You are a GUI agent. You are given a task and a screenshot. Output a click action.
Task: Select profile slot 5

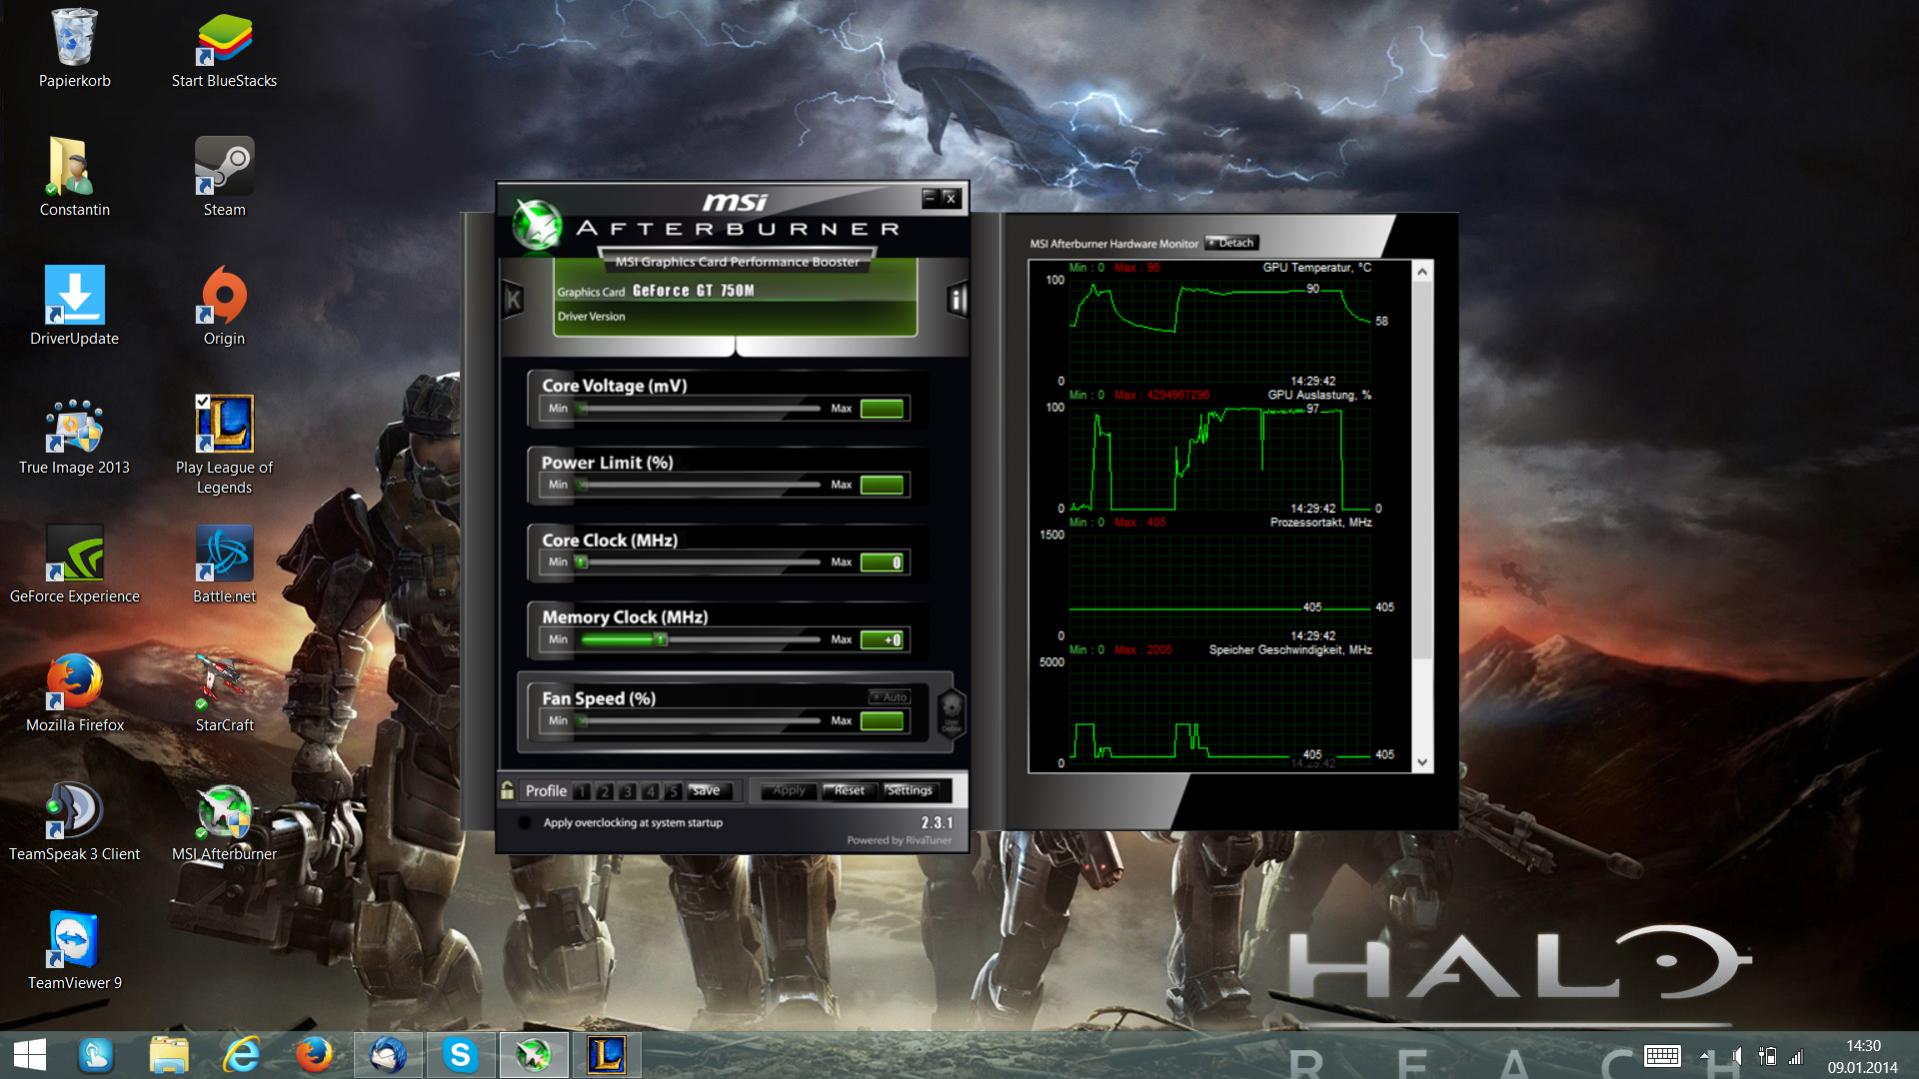click(x=673, y=791)
